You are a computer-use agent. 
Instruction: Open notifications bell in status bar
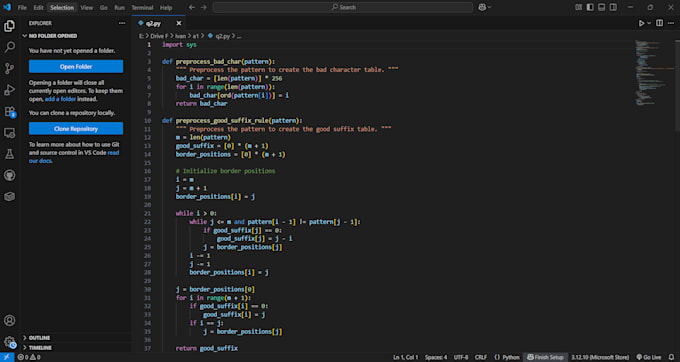coord(671,357)
